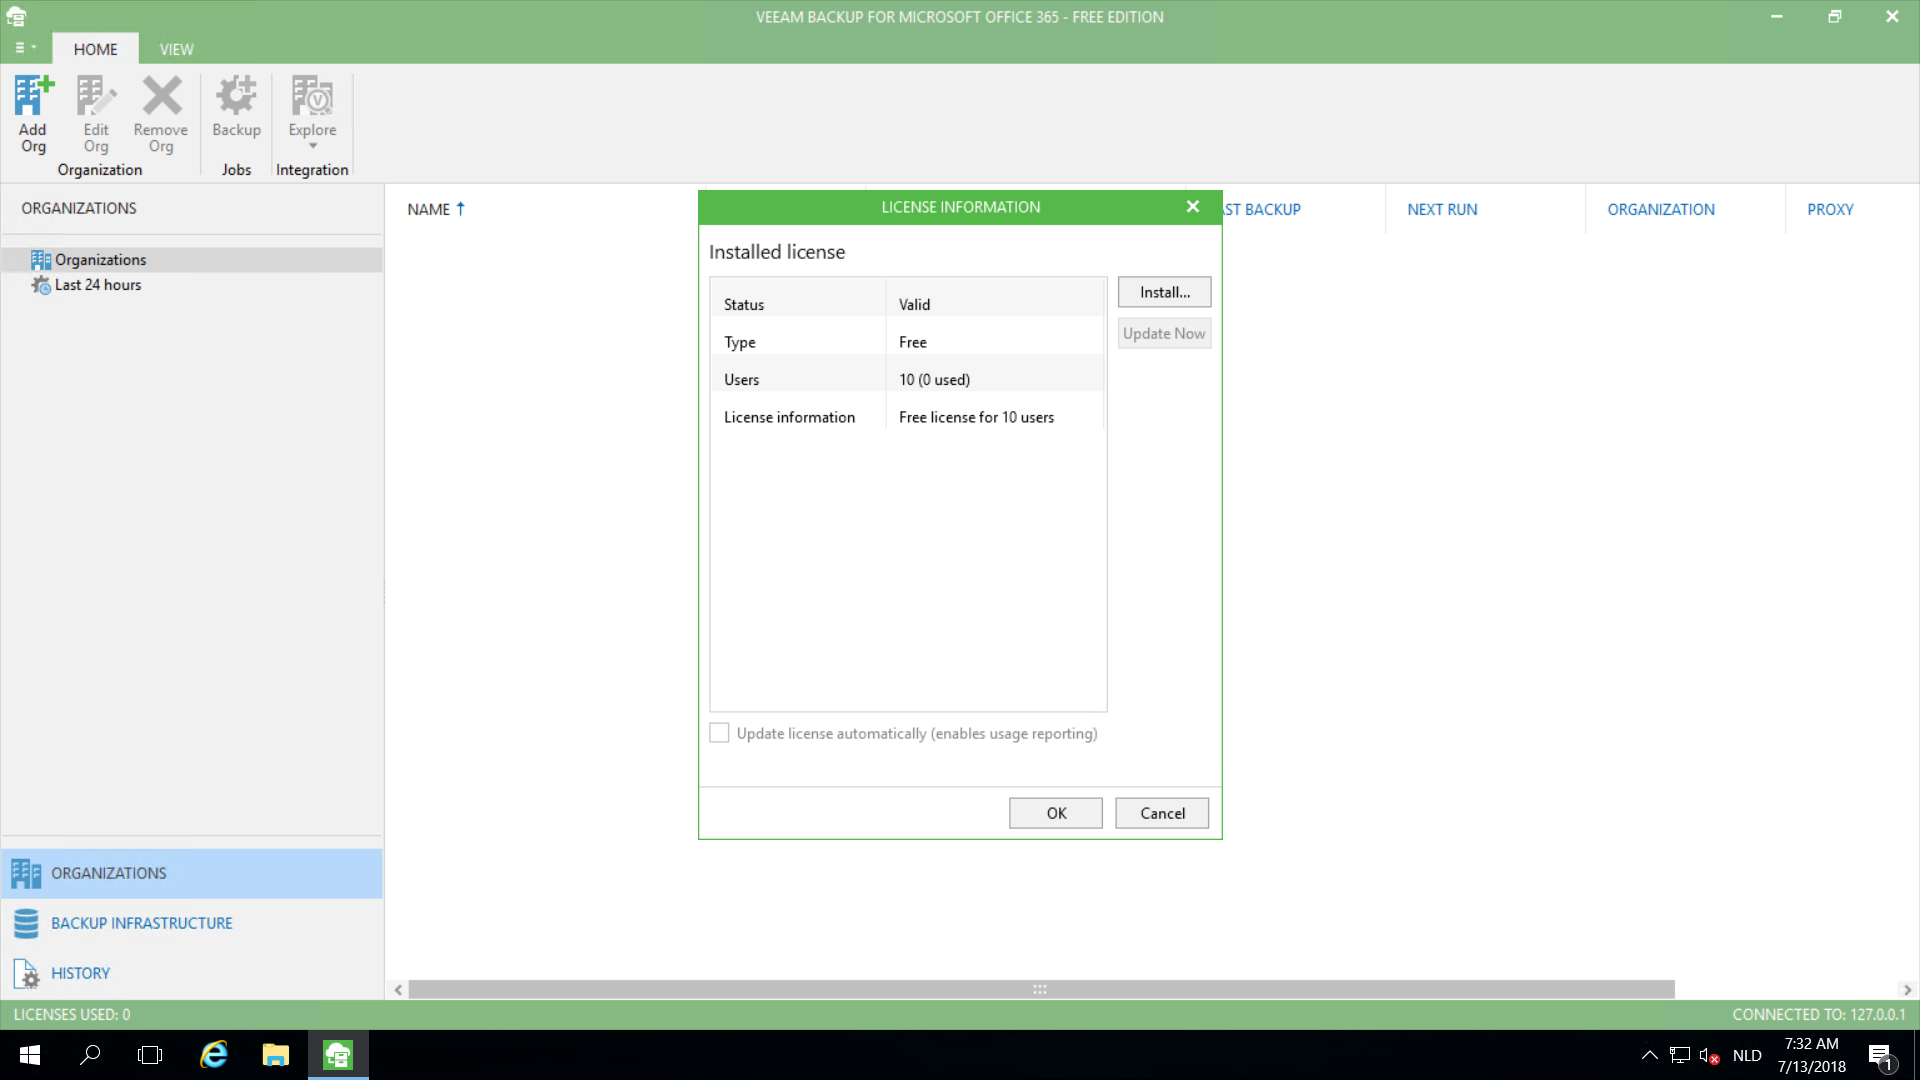Open the Explore integration icon

(312, 97)
